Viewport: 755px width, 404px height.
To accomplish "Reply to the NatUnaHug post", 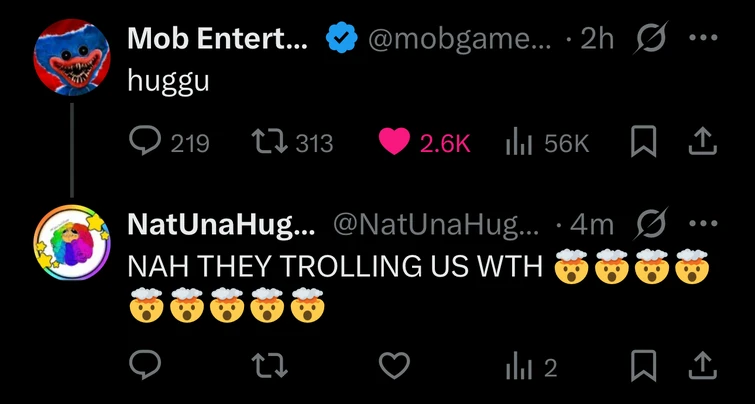I will pos(145,367).
